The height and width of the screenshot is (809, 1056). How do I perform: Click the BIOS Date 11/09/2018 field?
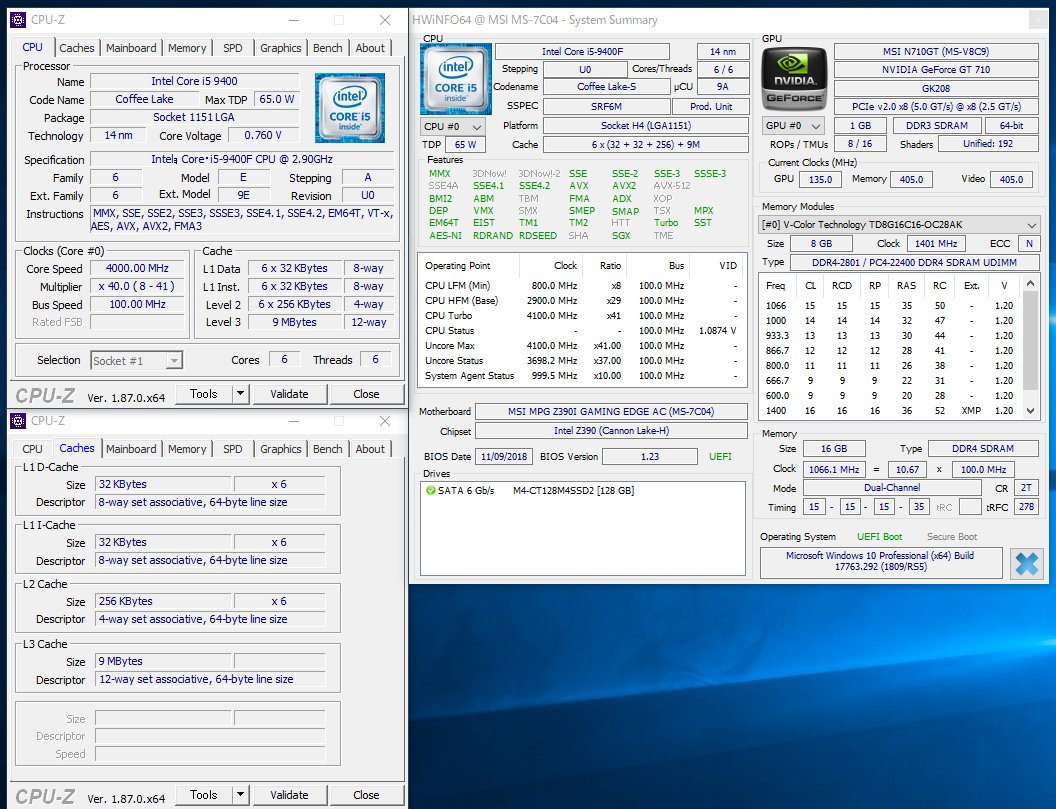pos(504,457)
